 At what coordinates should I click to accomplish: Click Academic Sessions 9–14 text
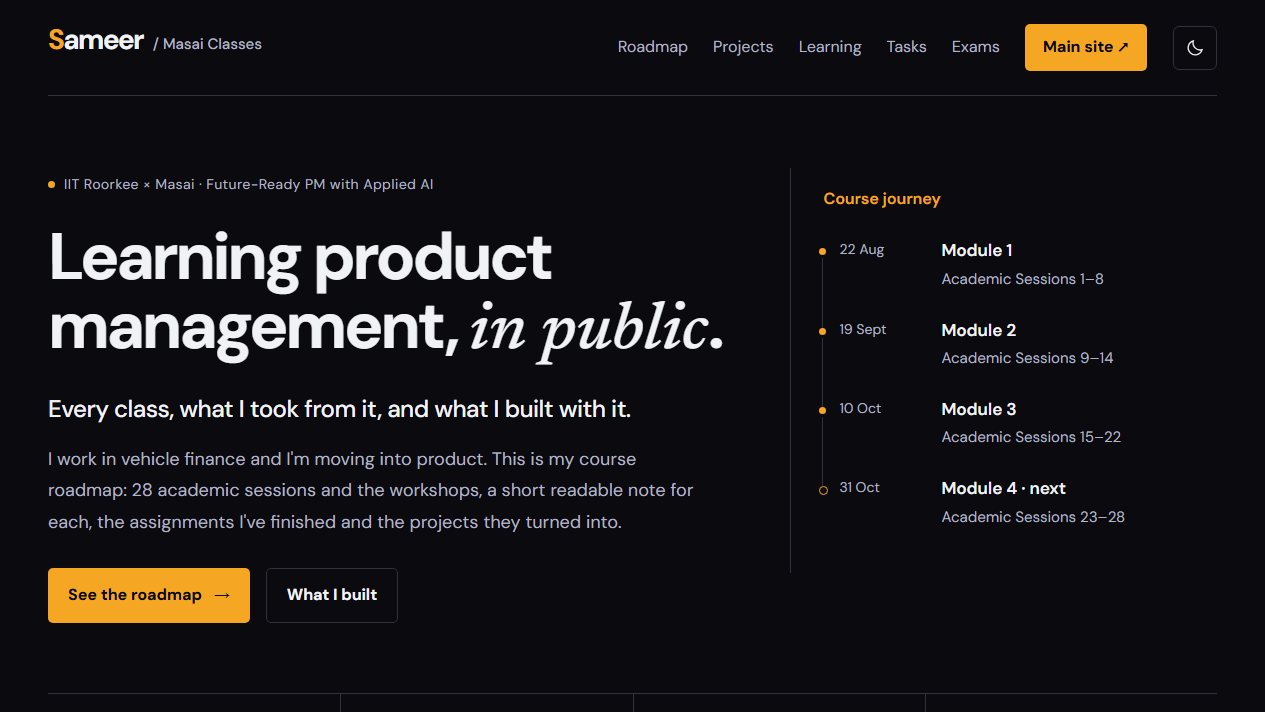click(1027, 358)
